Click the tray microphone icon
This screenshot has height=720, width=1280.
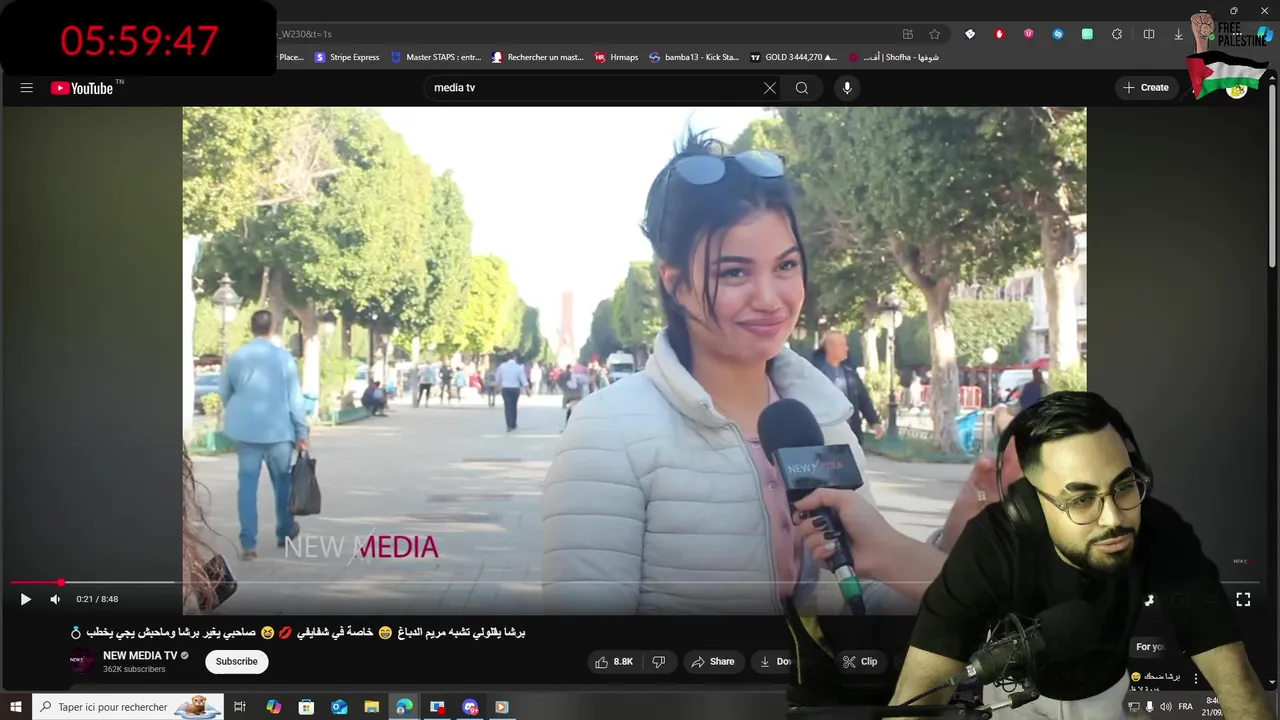(x=1149, y=707)
